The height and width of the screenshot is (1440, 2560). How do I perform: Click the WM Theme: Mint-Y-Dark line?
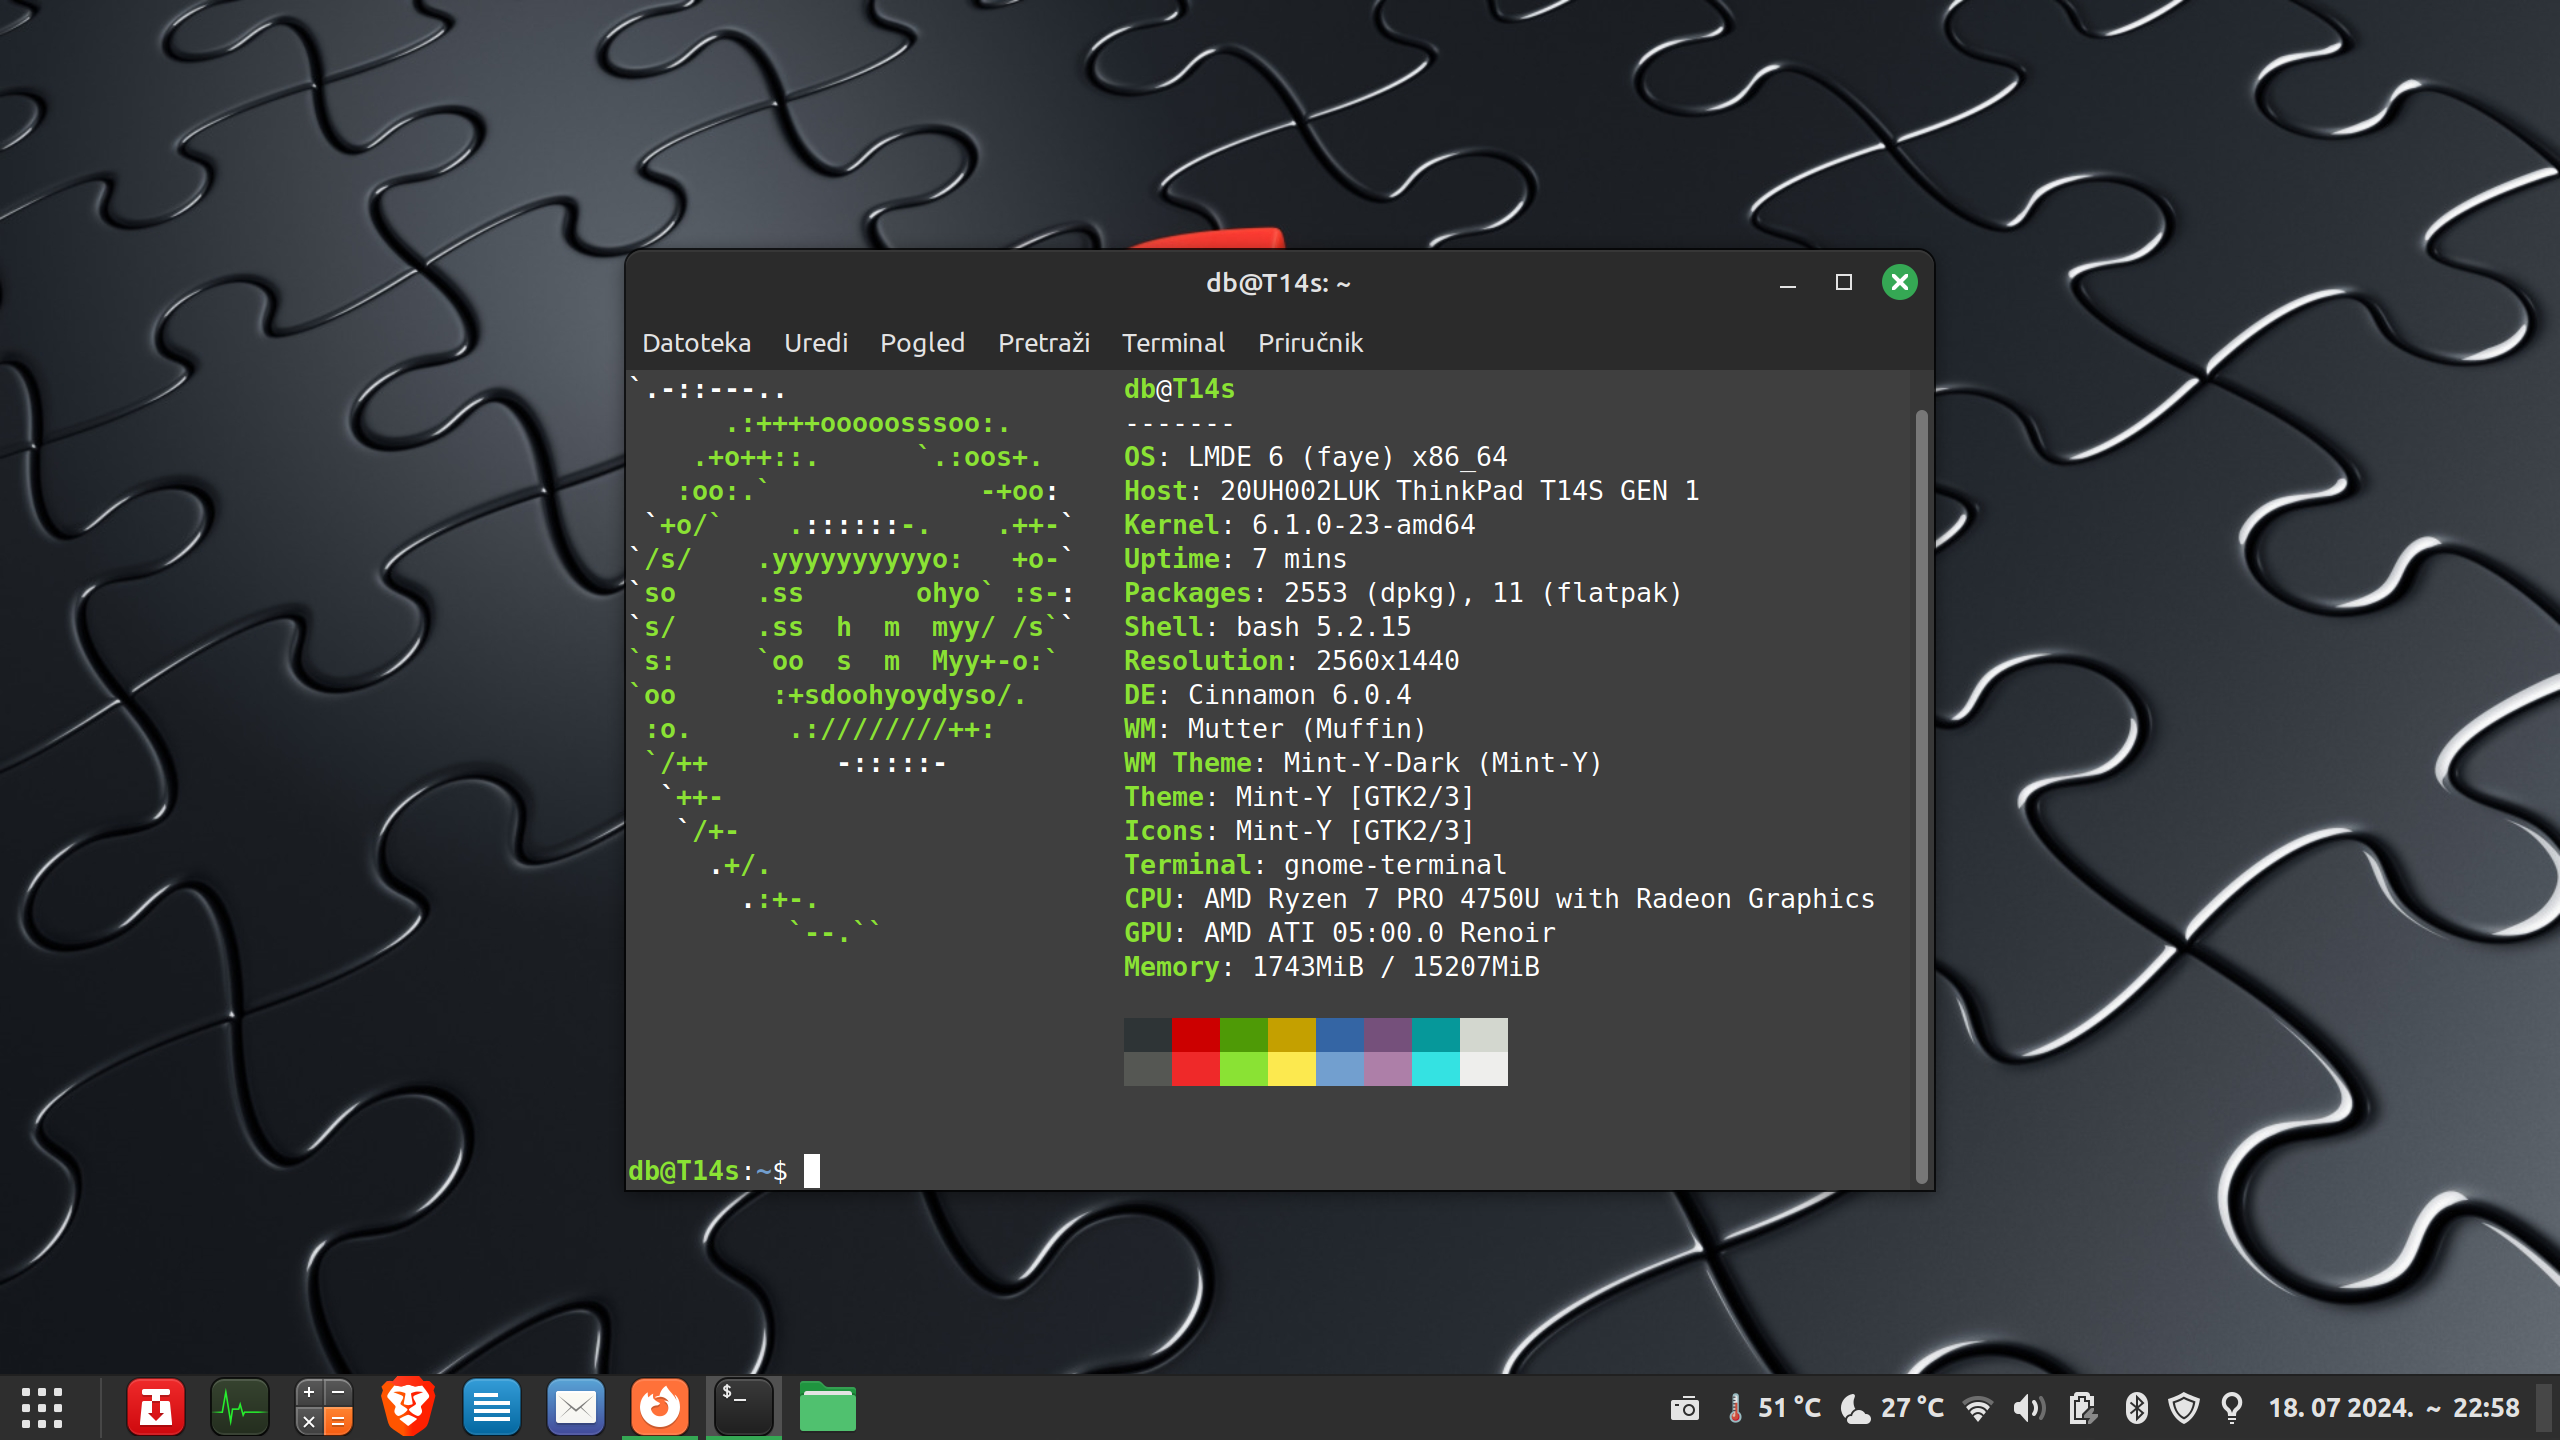[x=1363, y=763]
